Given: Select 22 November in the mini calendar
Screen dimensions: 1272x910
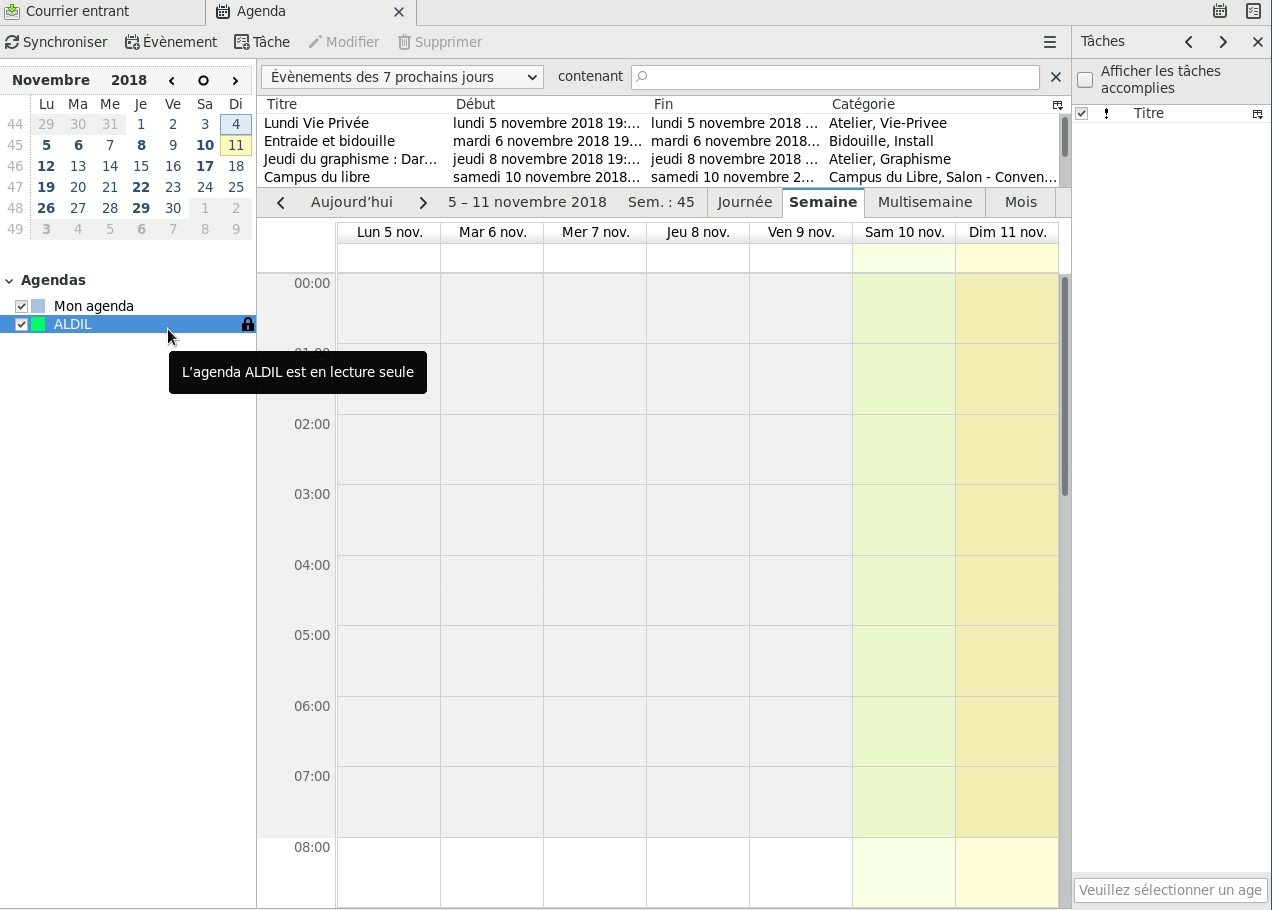Looking at the screenshot, I should coord(141,187).
